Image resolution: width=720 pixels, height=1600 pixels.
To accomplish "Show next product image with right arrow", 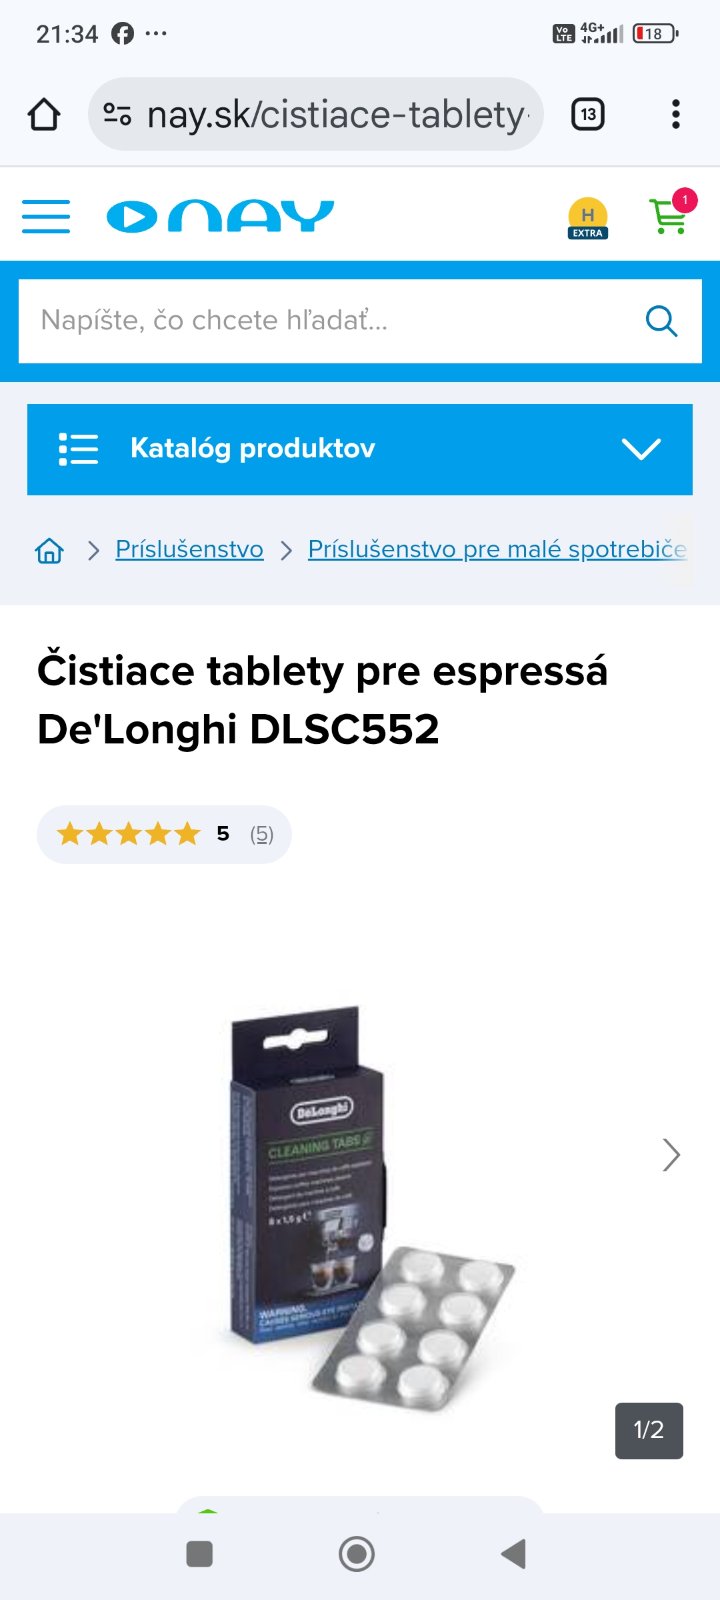I will click(x=671, y=1155).
